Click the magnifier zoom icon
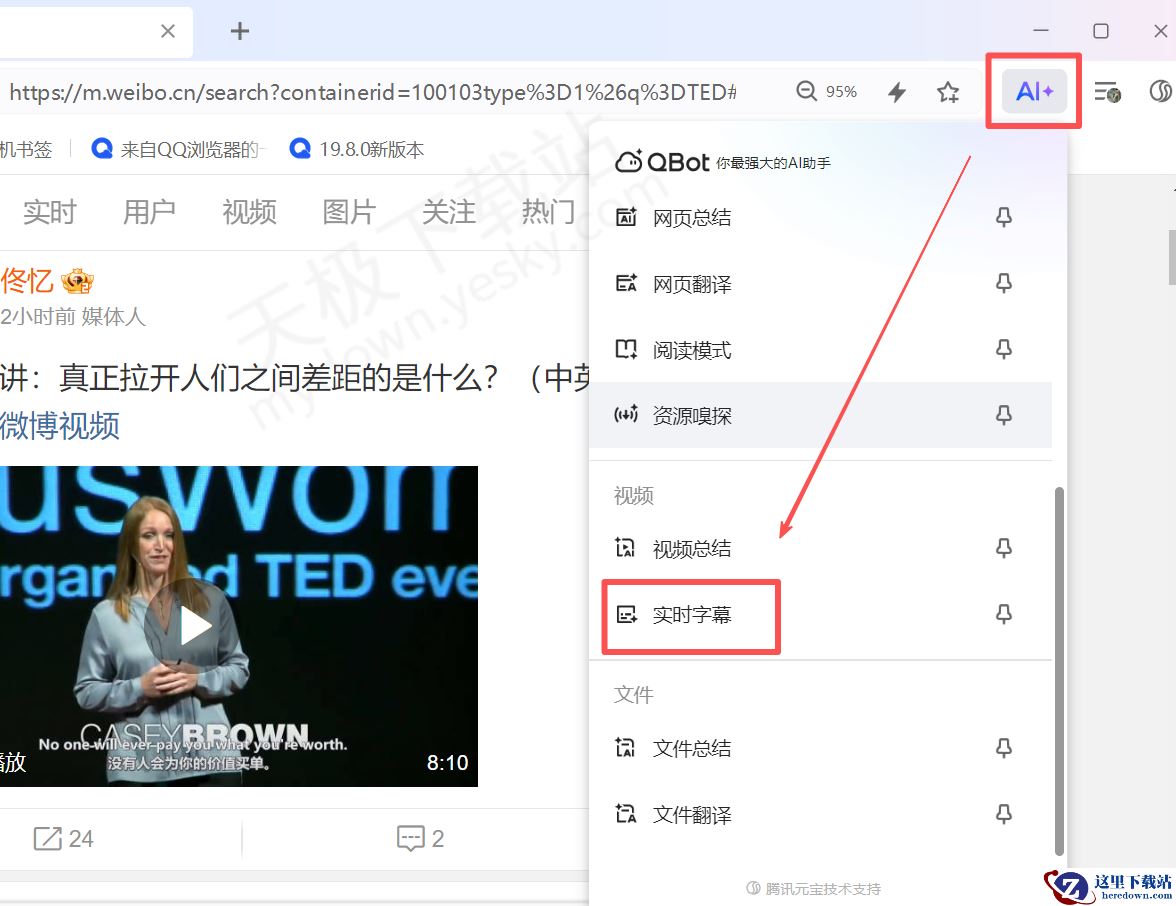 click(806, 91)
